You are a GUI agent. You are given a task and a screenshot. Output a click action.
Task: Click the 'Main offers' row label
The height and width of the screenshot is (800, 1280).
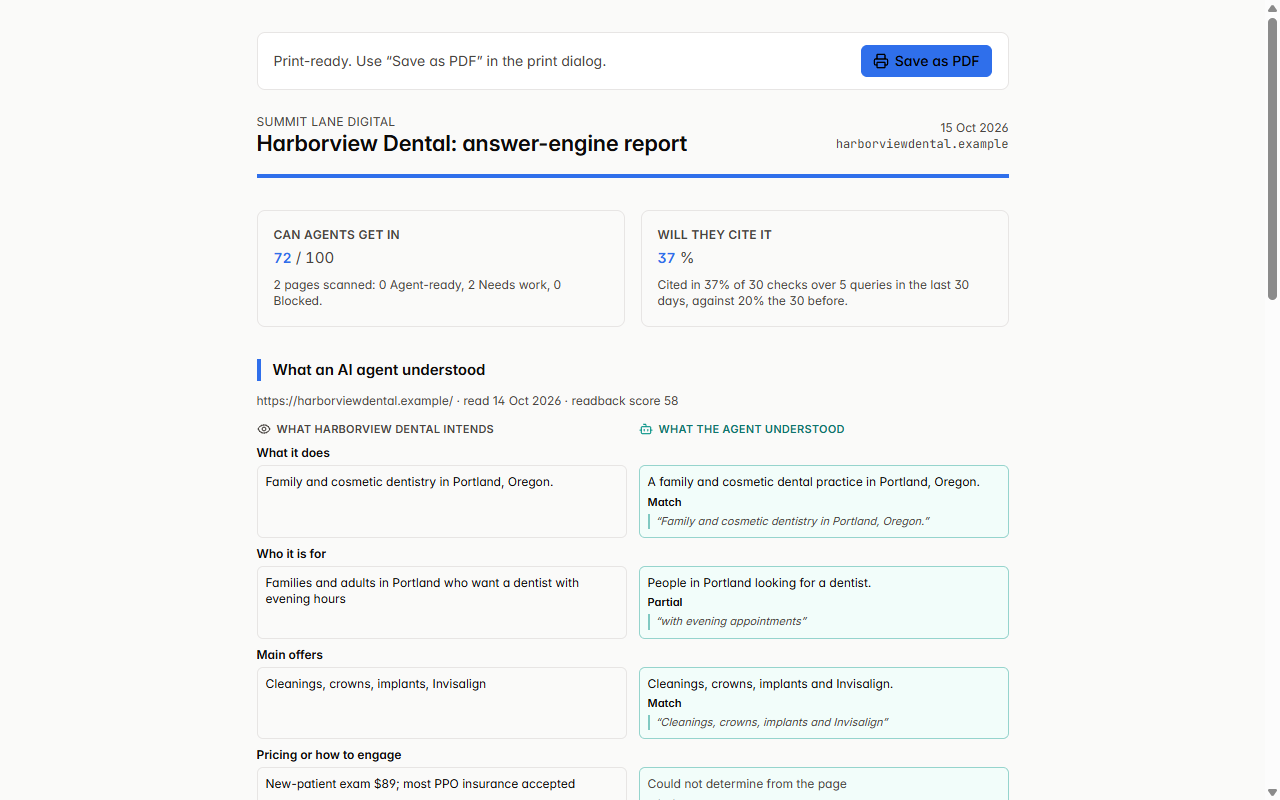click(290, 655)
